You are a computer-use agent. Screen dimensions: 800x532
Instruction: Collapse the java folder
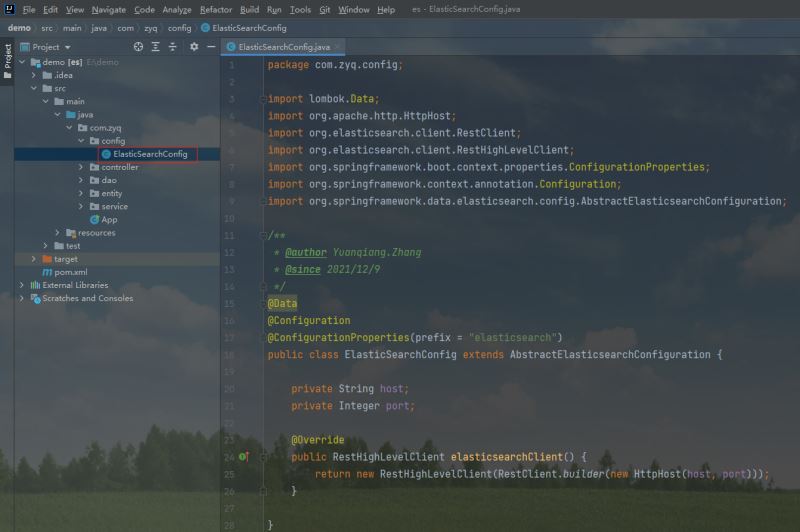pos(57,115)
